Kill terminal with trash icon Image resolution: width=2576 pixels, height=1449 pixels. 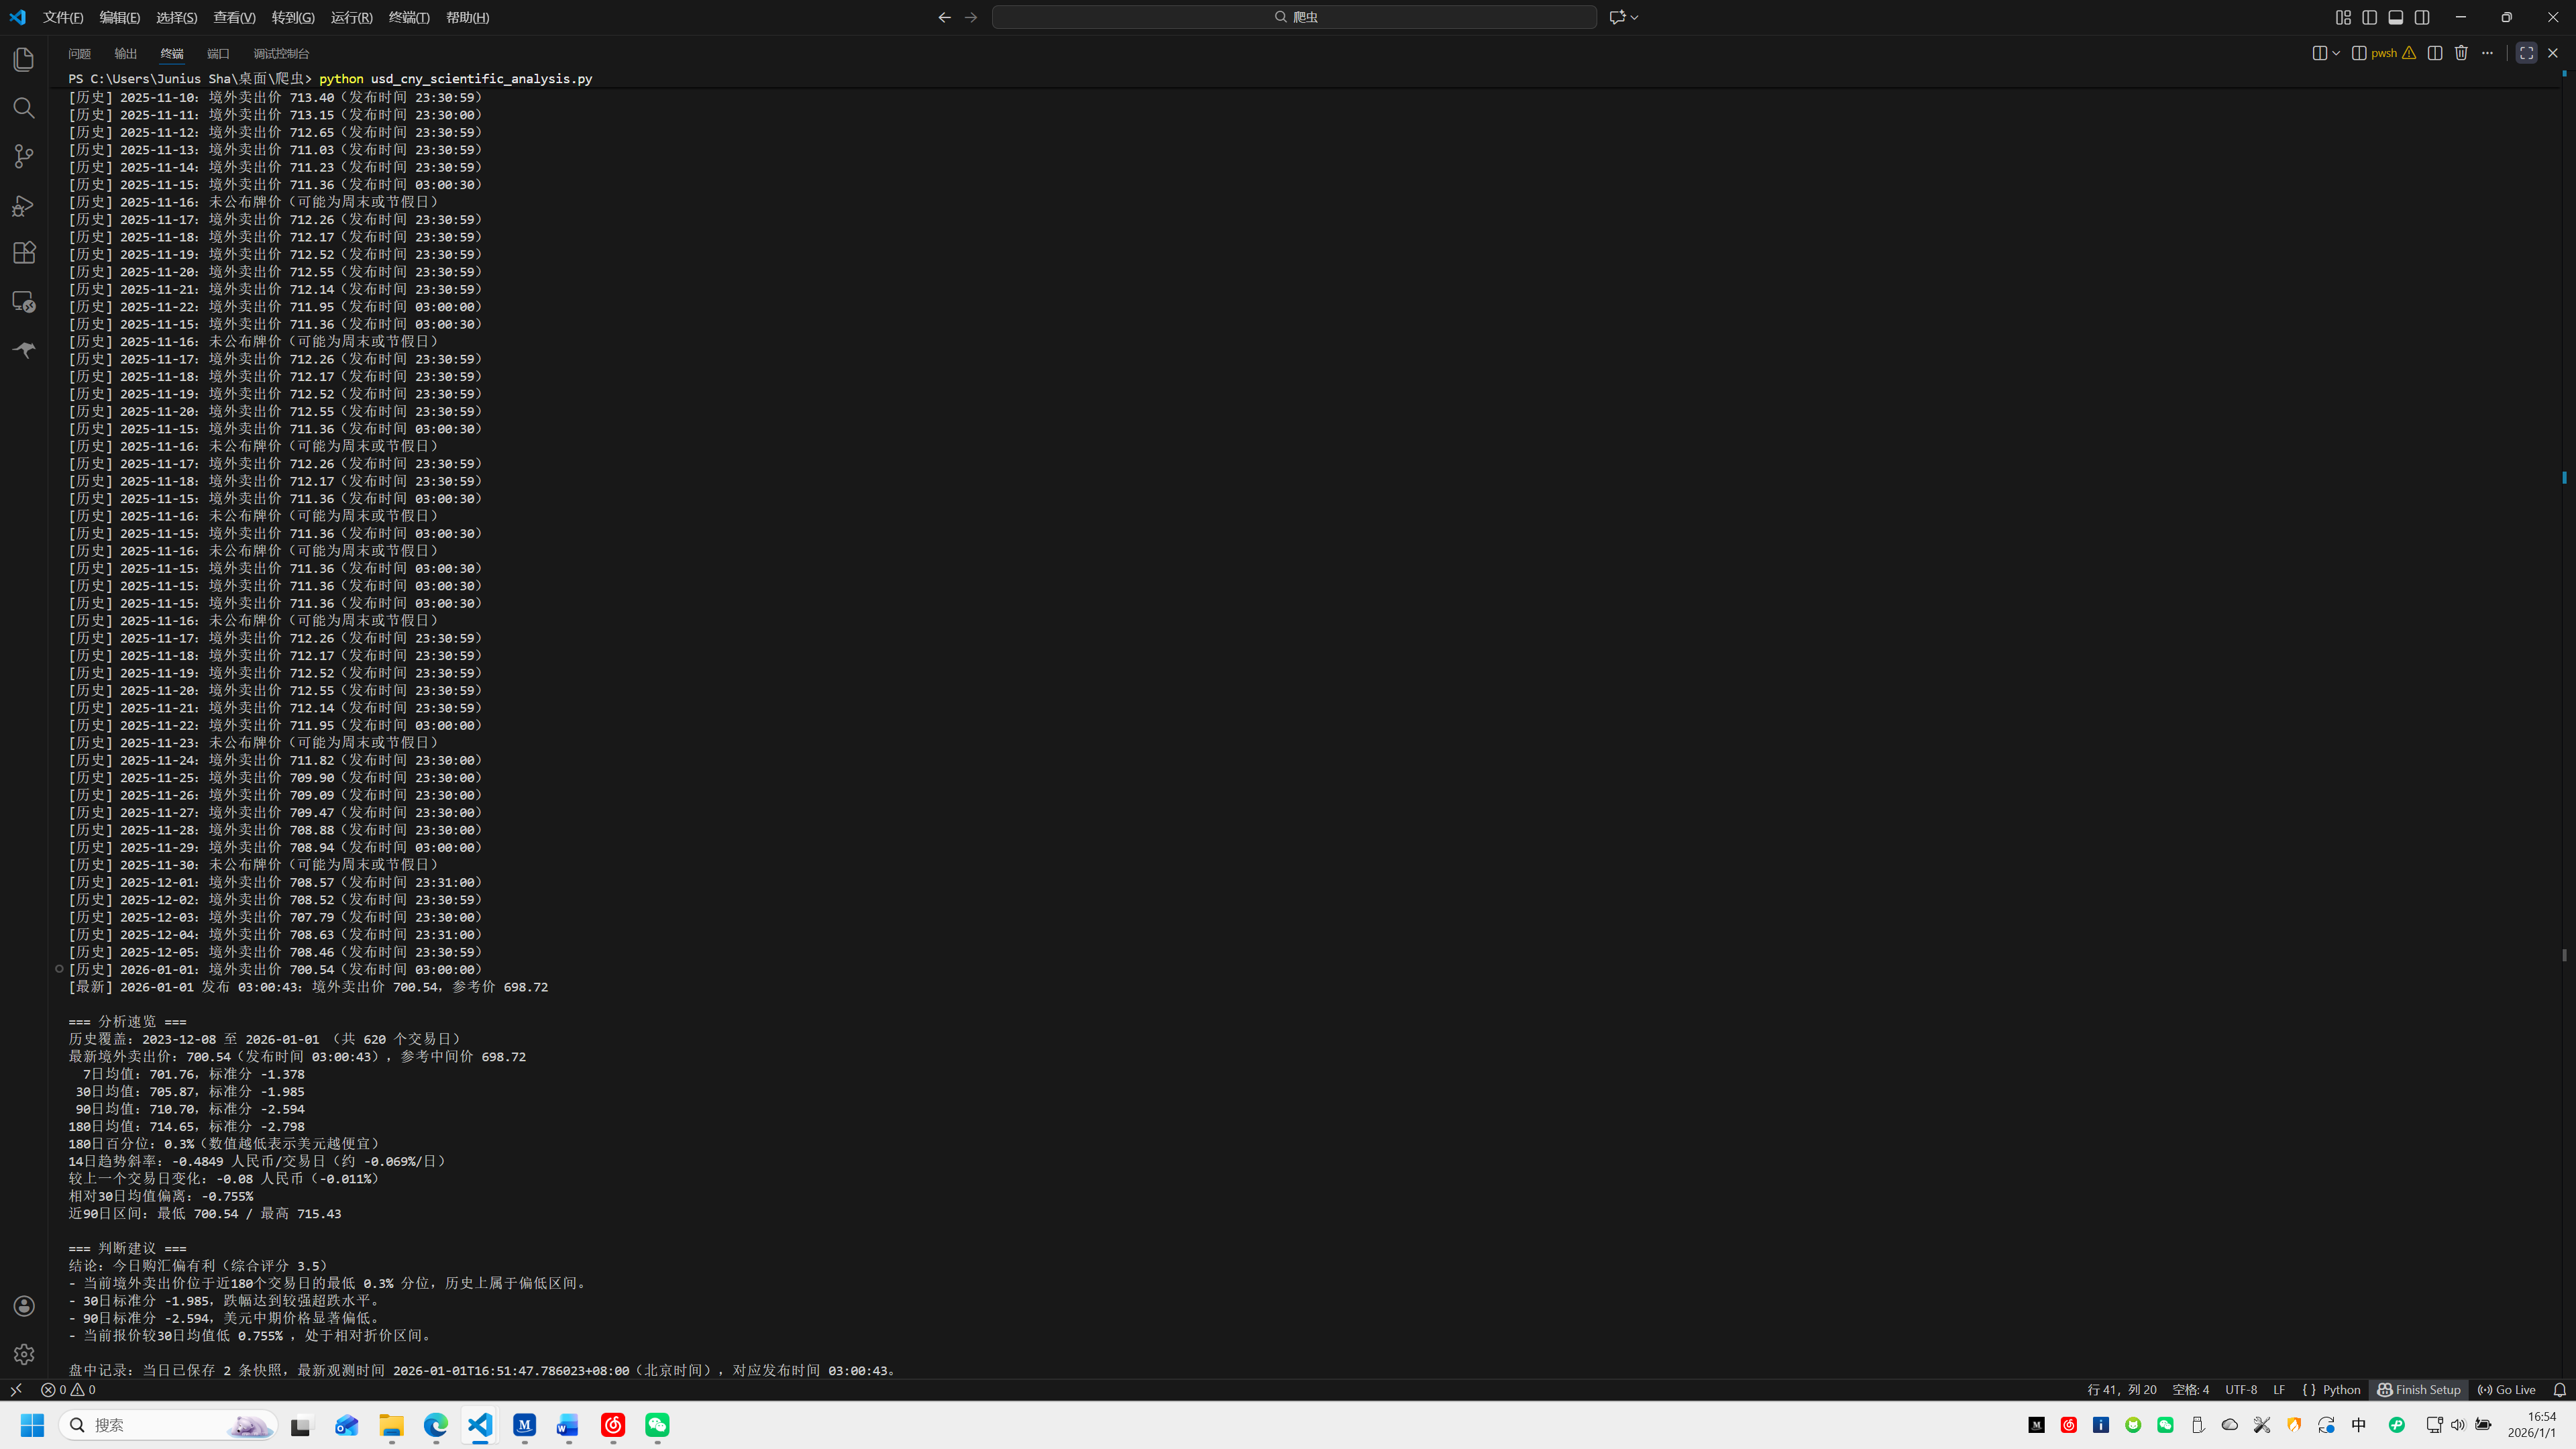coord(2461,53)
